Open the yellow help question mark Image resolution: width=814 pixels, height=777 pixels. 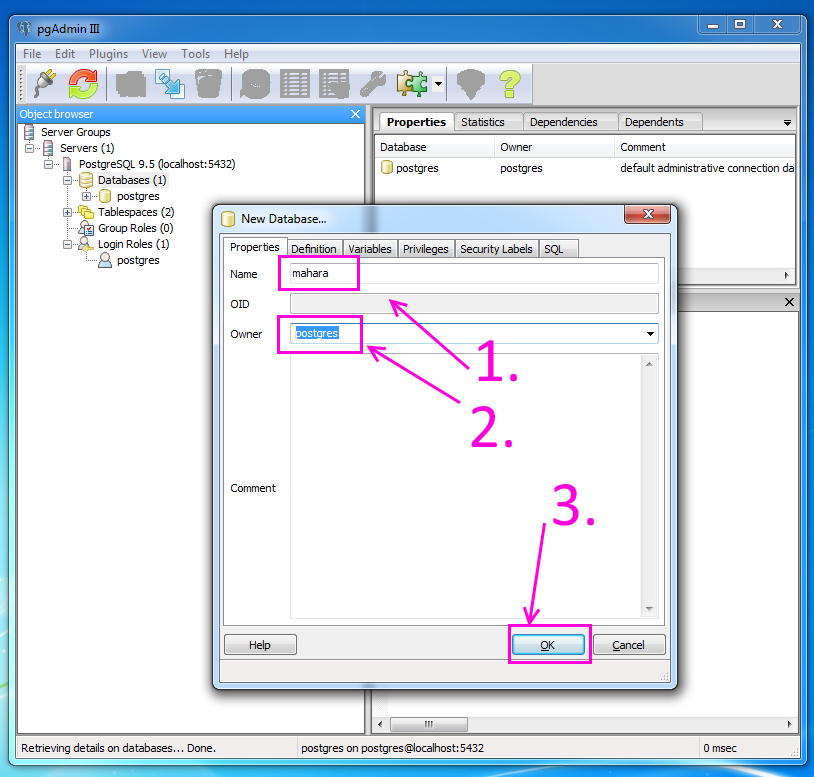click(510, 83)
